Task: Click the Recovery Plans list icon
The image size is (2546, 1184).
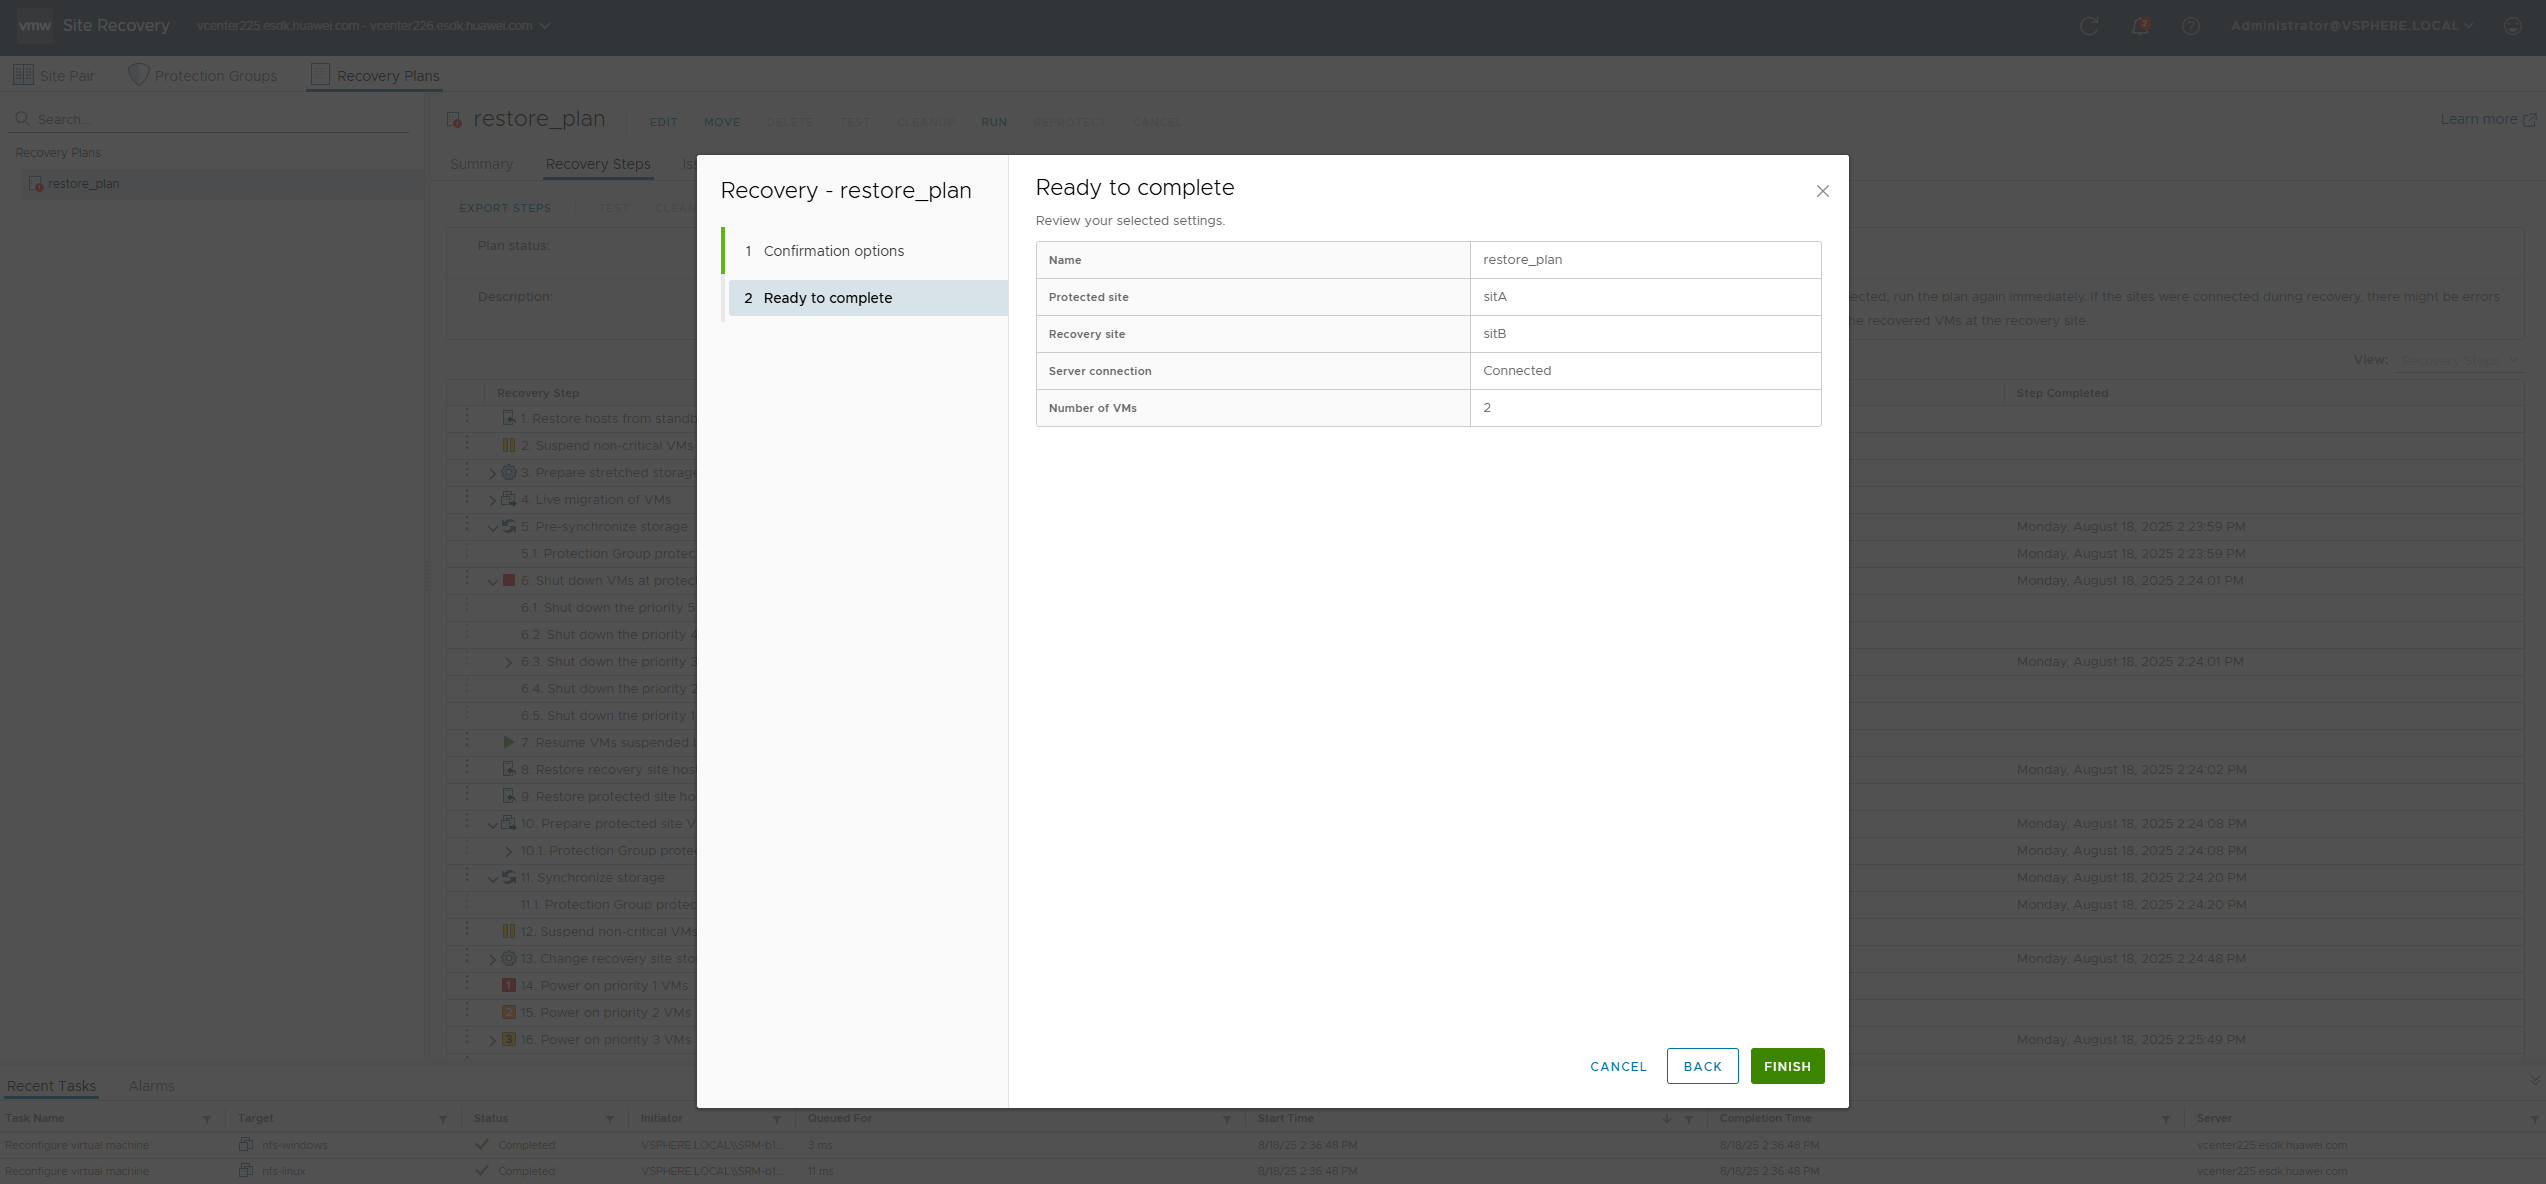Action: (x=320, y=74)
